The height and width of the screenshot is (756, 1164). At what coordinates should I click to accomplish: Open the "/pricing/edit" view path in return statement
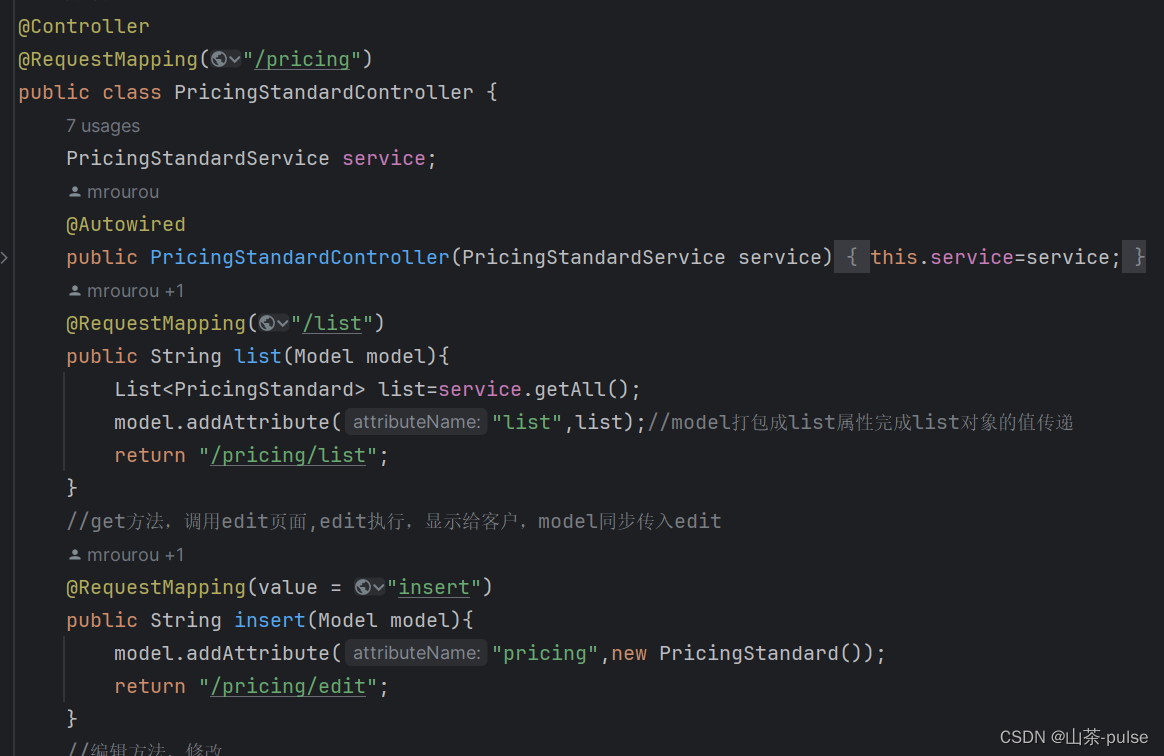[x=289, y=686]
